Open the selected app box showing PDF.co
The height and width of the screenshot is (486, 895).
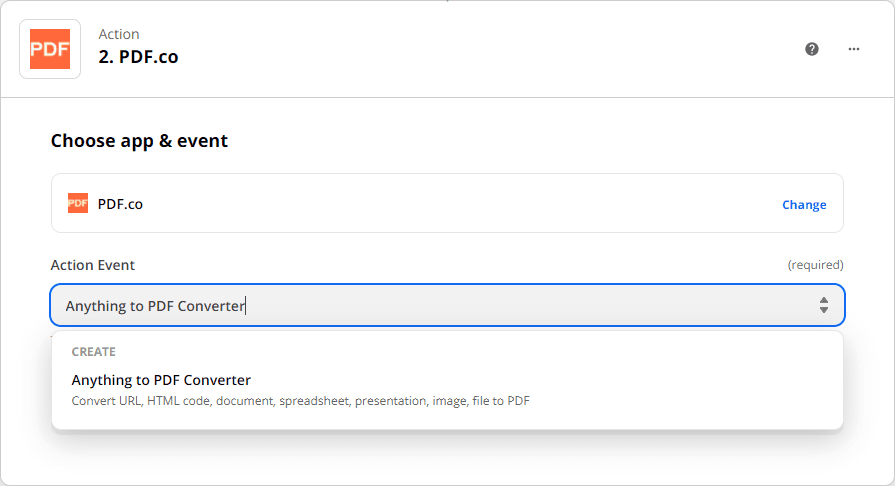450,204
